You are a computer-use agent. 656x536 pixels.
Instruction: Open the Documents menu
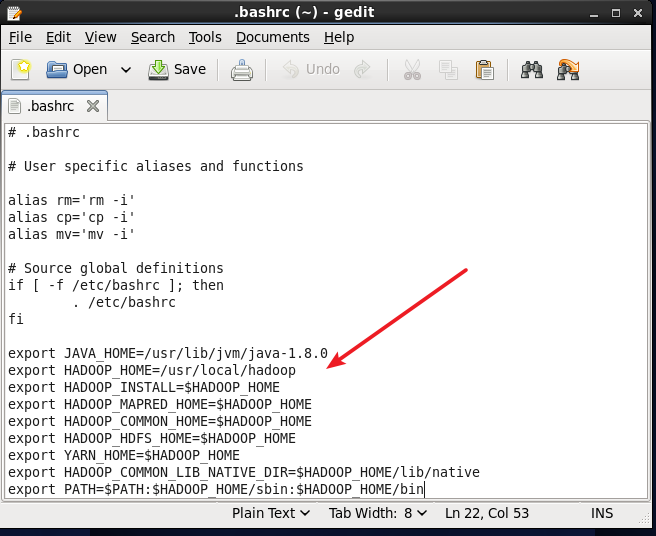273,37
